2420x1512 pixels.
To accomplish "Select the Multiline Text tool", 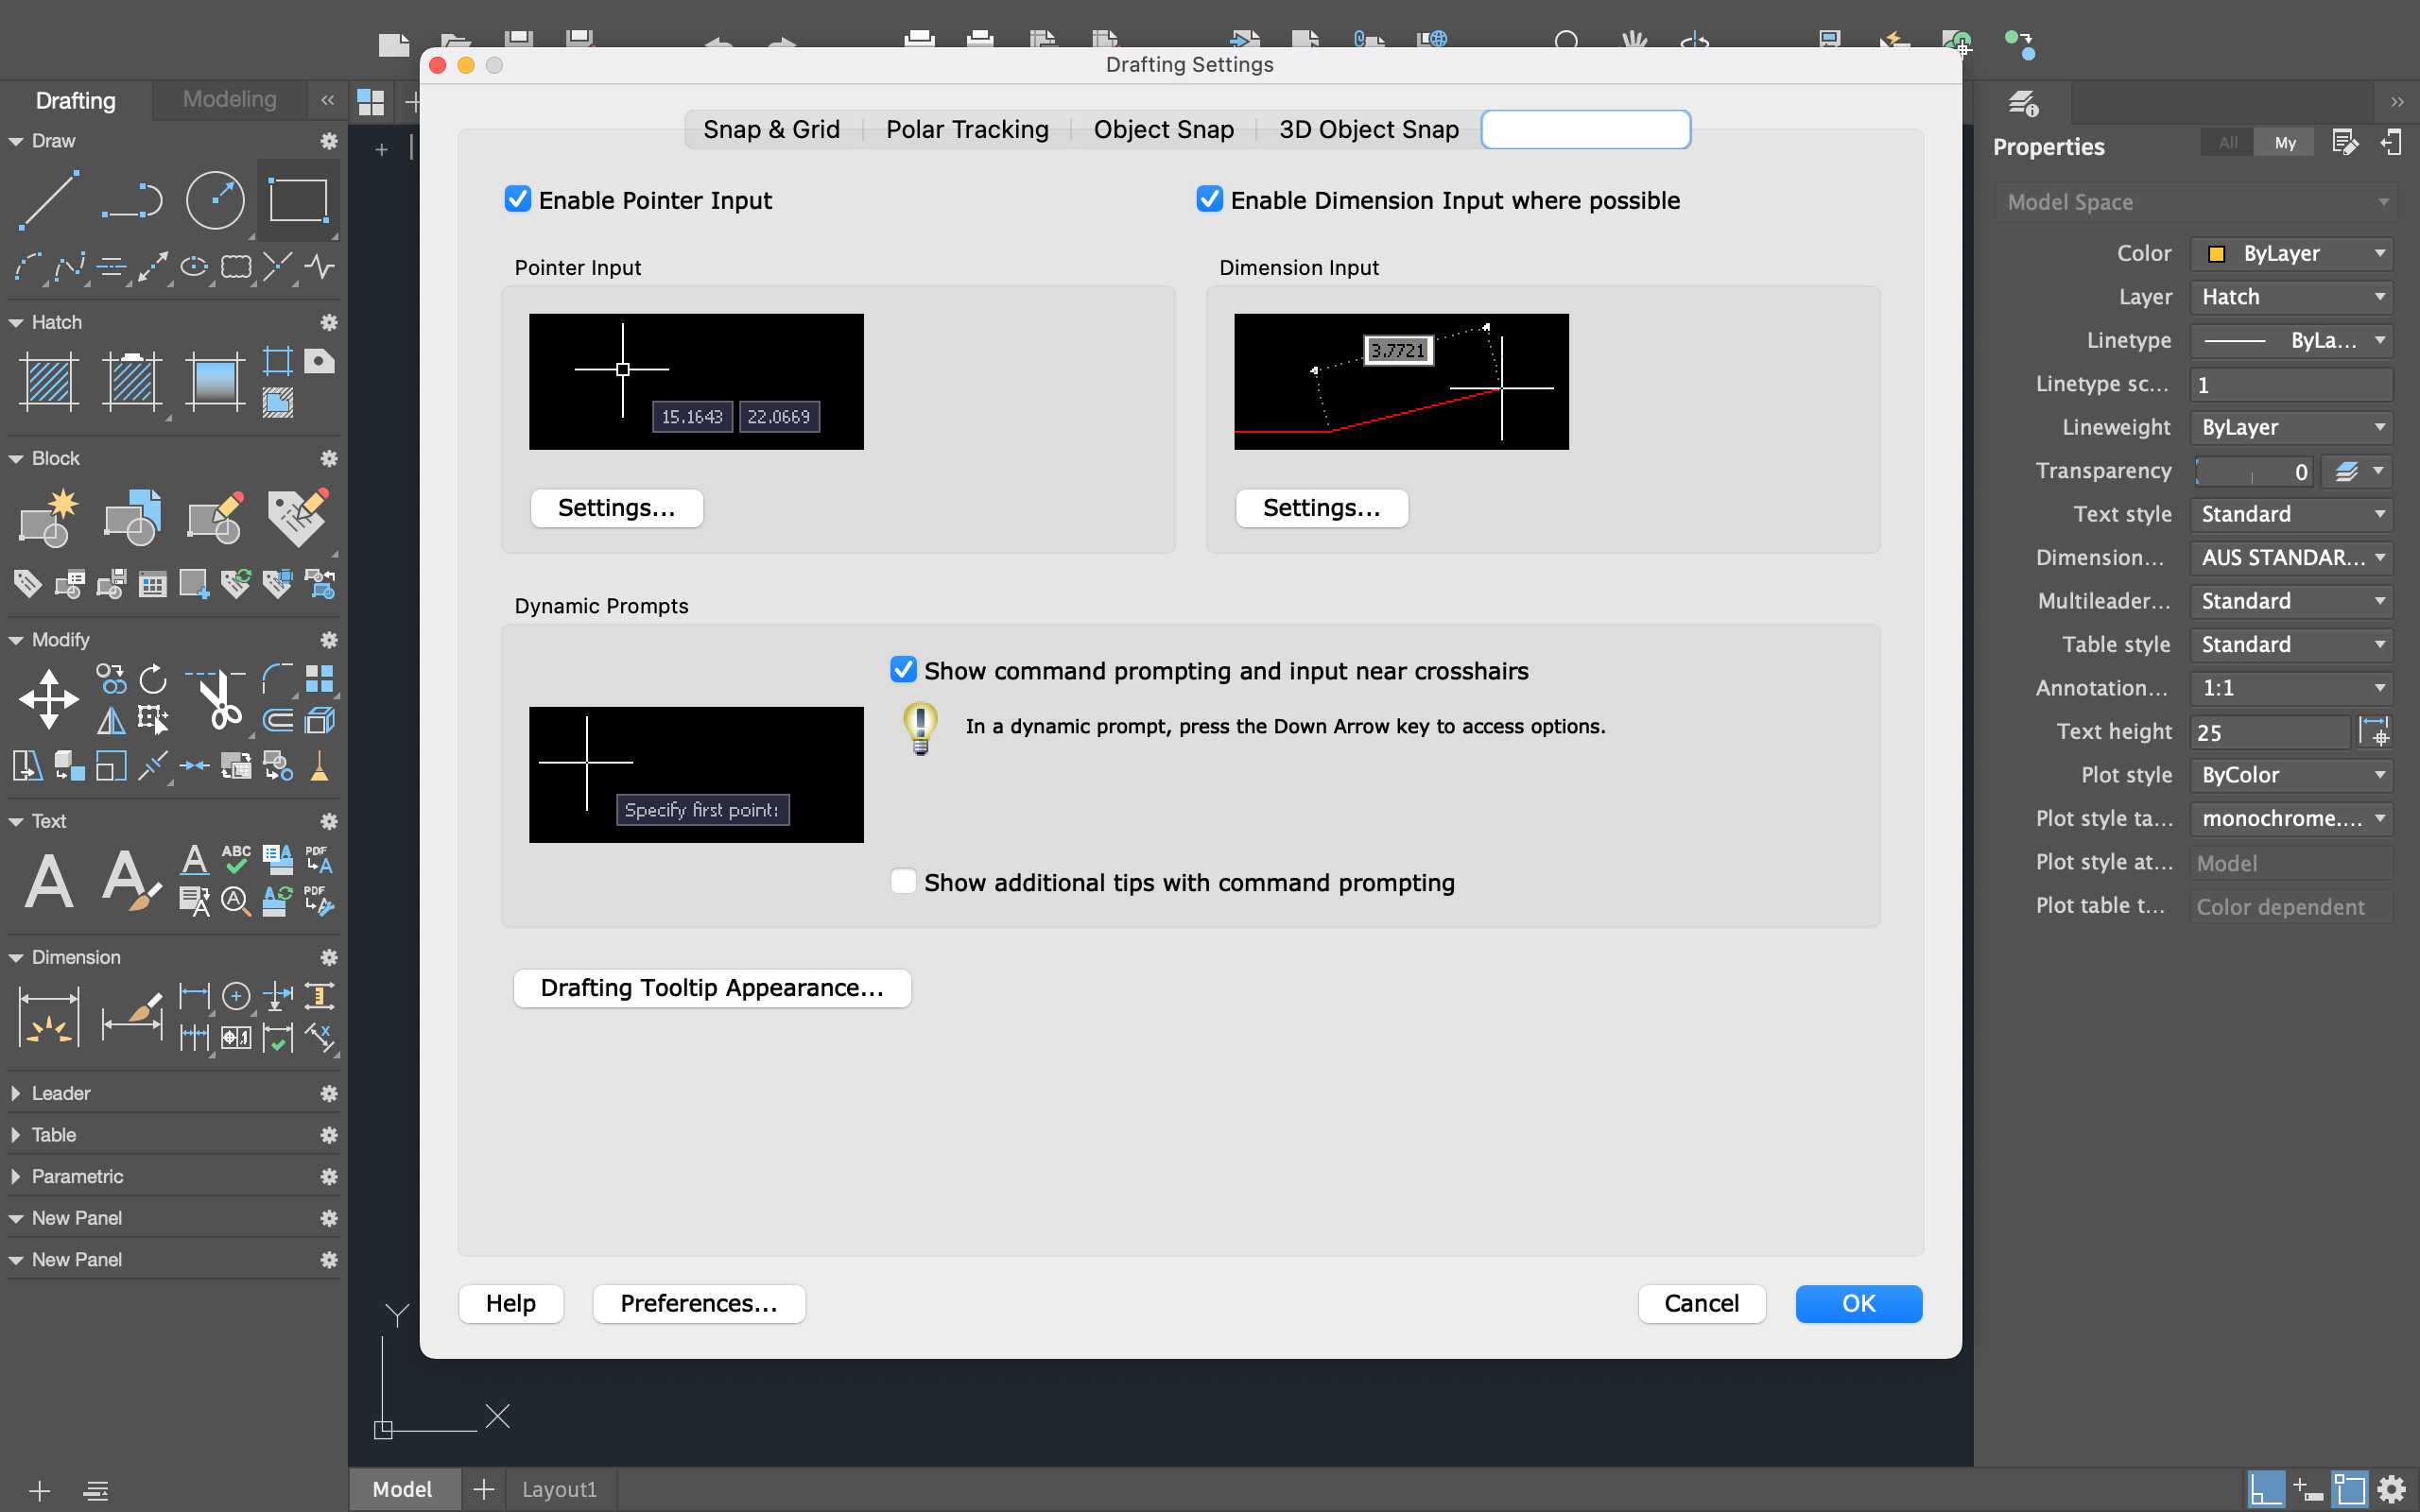I will pyautogui.click(x=47, y=880).
